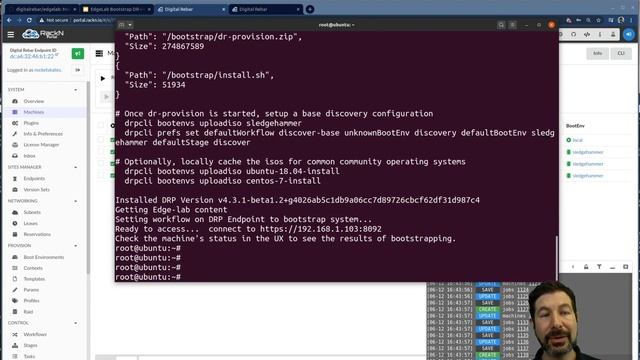Minimize the event log panel
This screenshot has height=360, width=640.
(612, 267)
